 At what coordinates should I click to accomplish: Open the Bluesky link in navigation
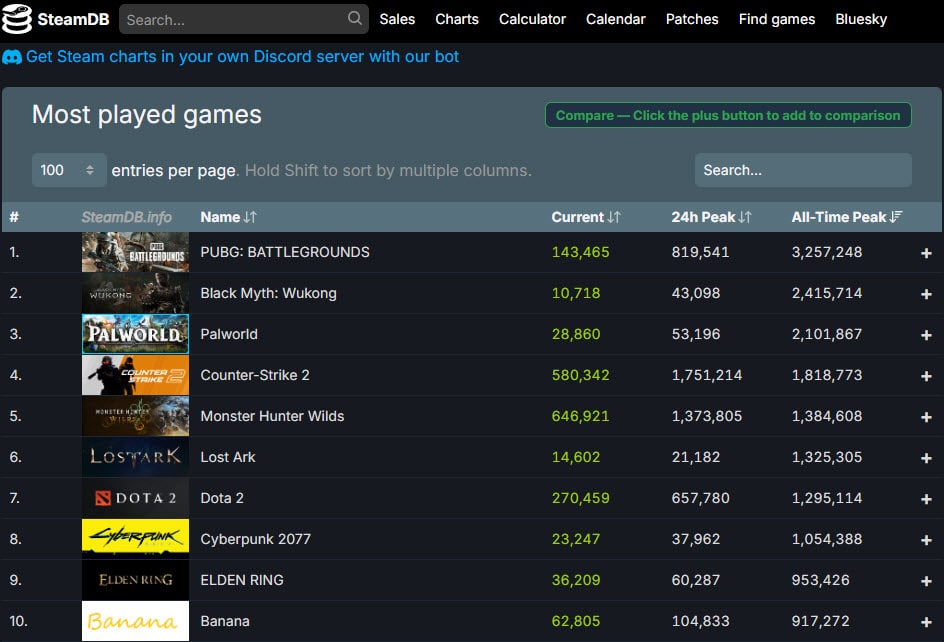point(862,19)
